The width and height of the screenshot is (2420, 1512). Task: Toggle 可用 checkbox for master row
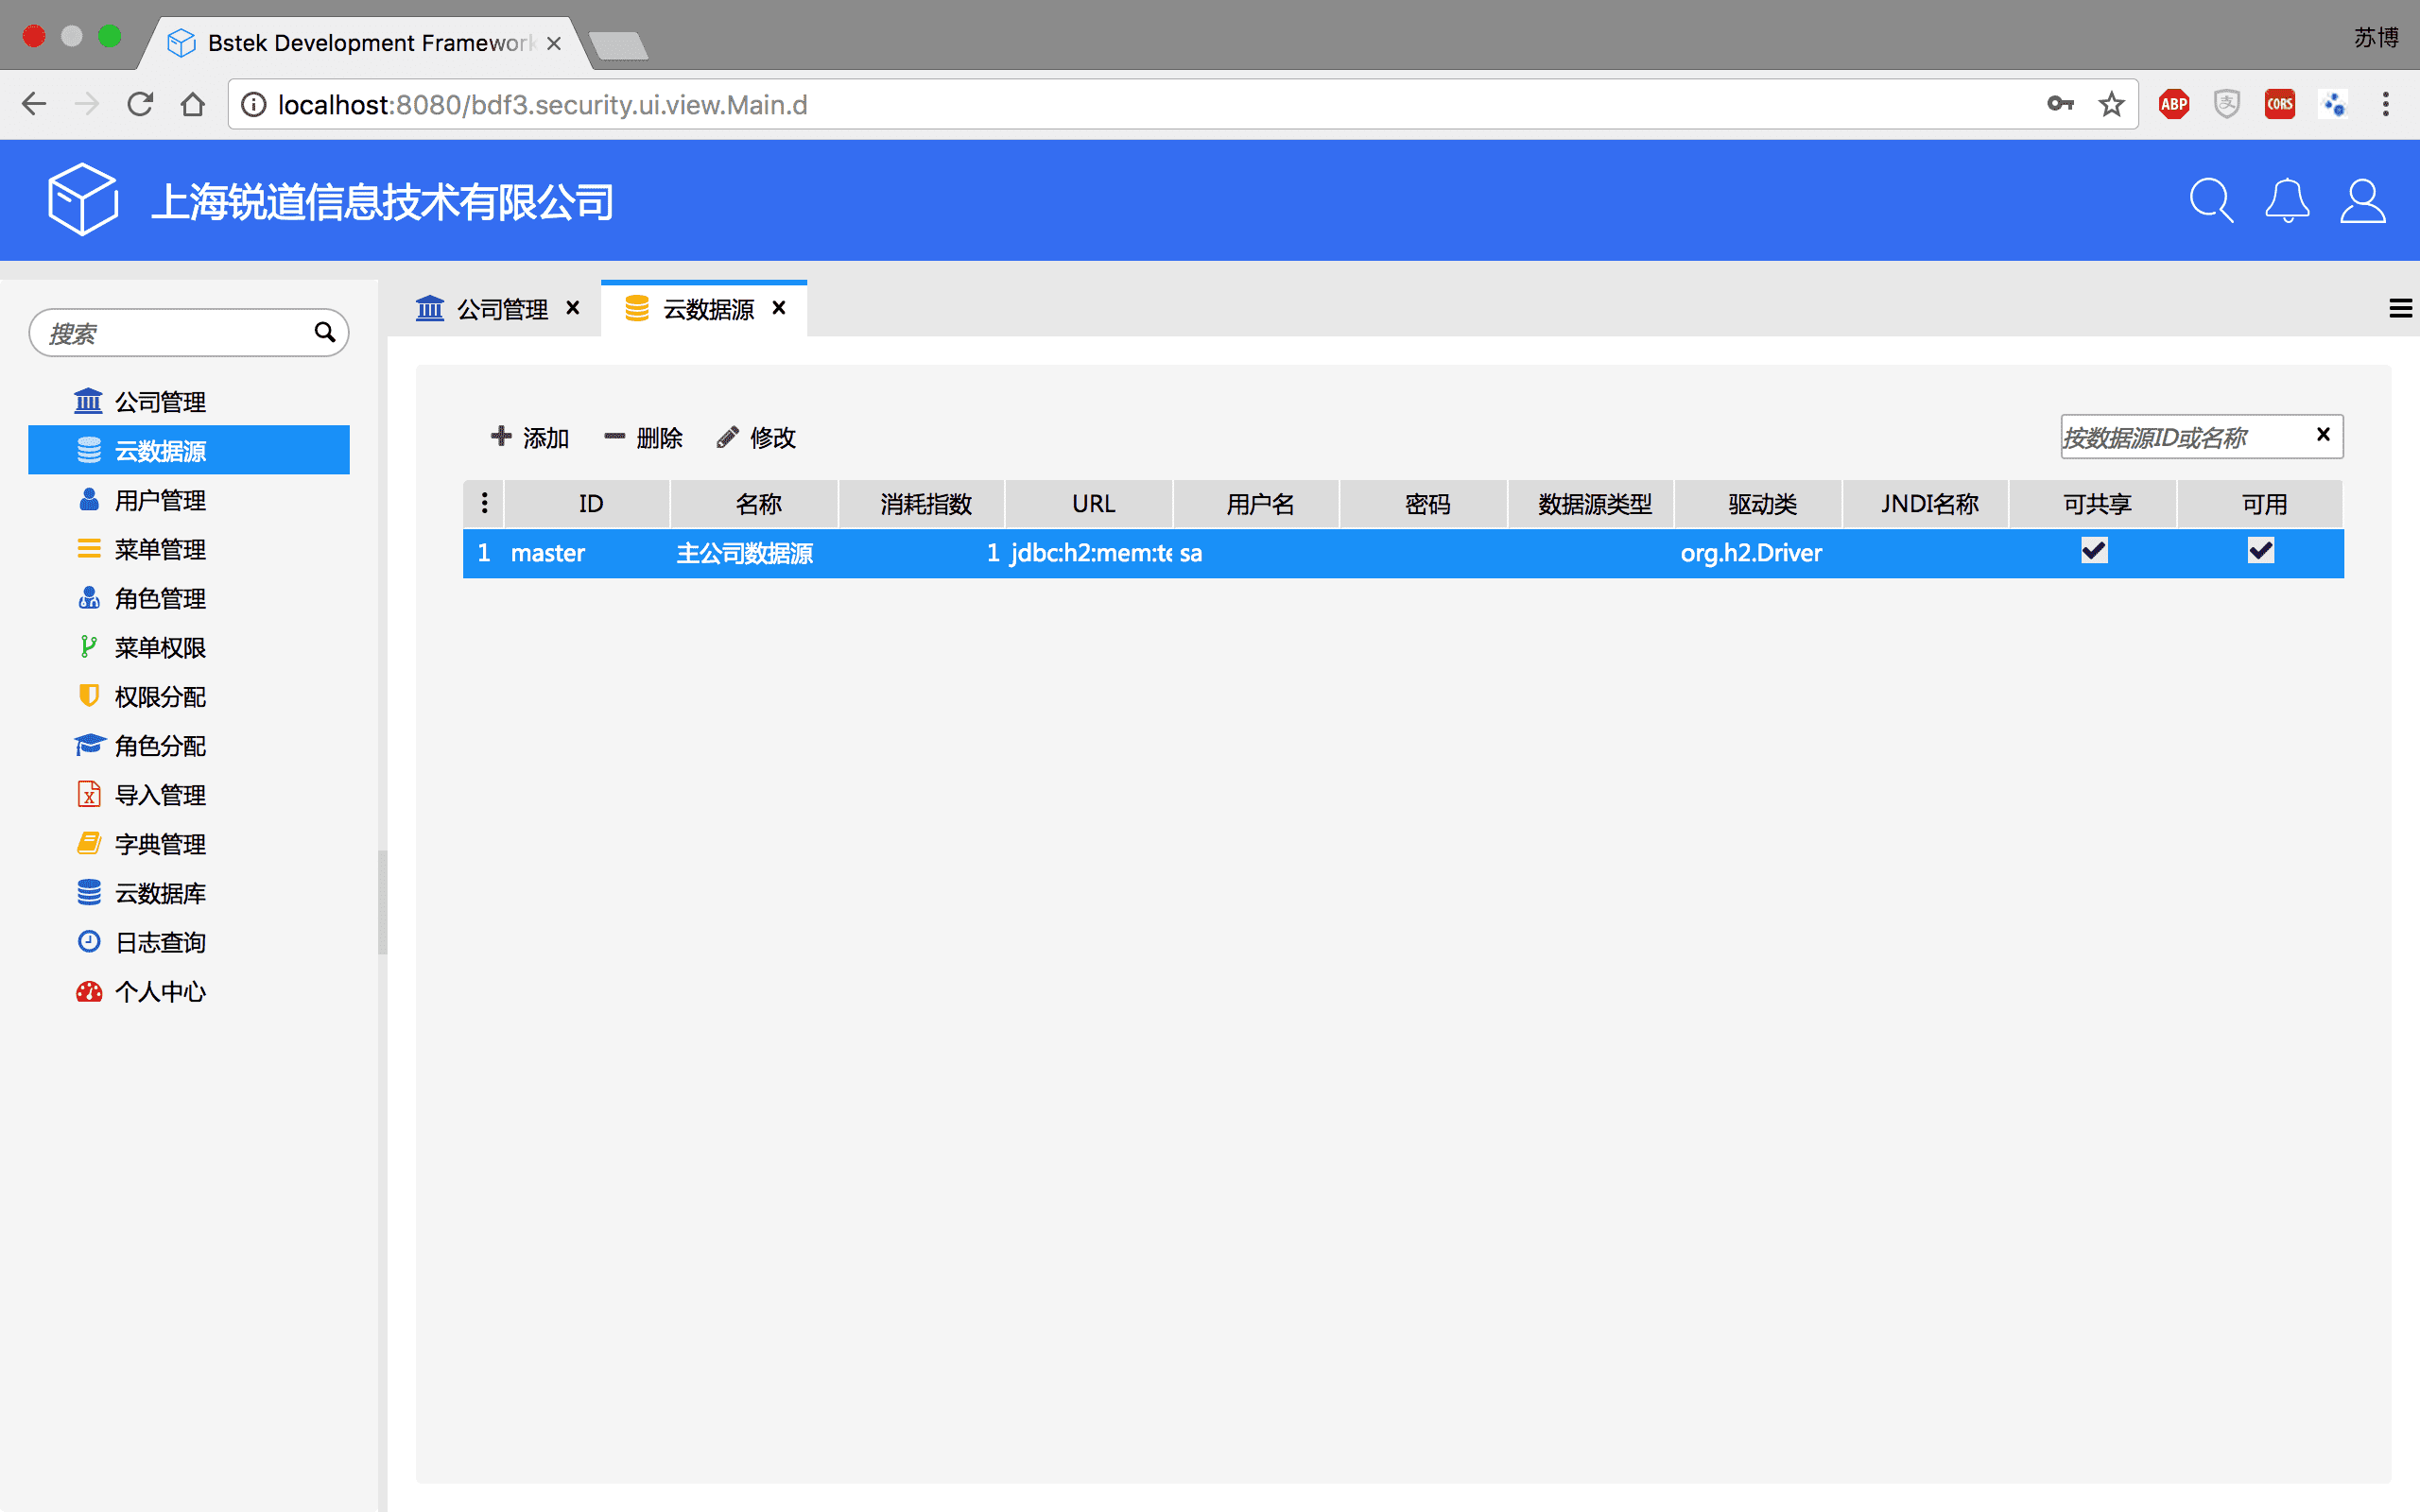2261,551
